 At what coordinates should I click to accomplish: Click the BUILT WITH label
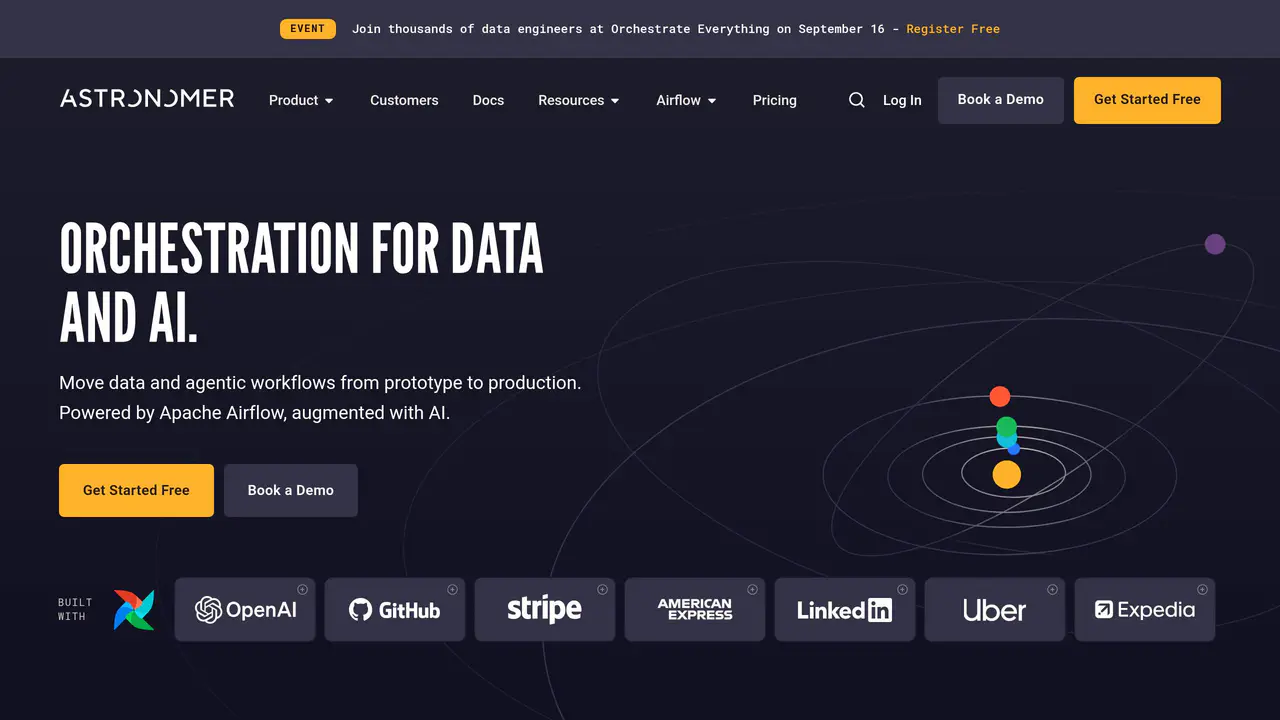tap(75, 610)
